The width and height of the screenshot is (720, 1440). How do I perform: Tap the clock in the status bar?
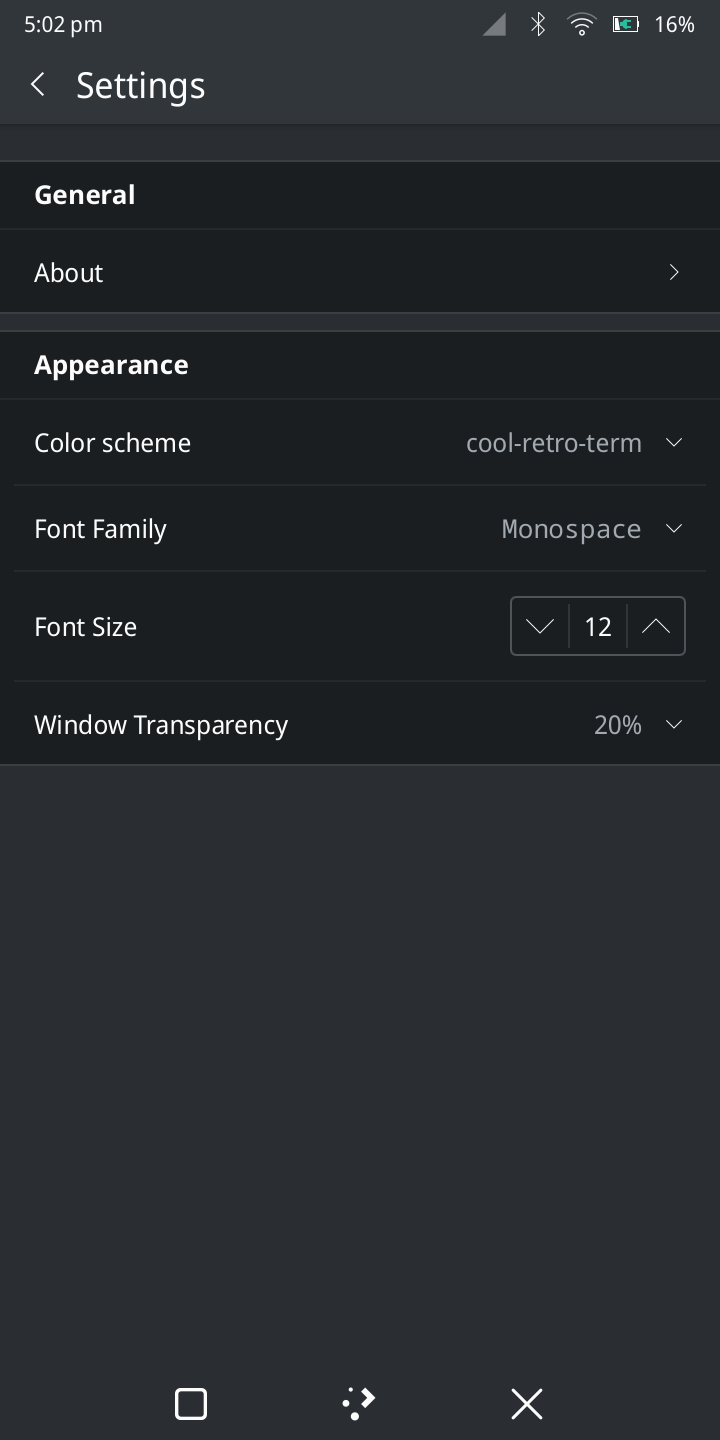tap(63, 25)
